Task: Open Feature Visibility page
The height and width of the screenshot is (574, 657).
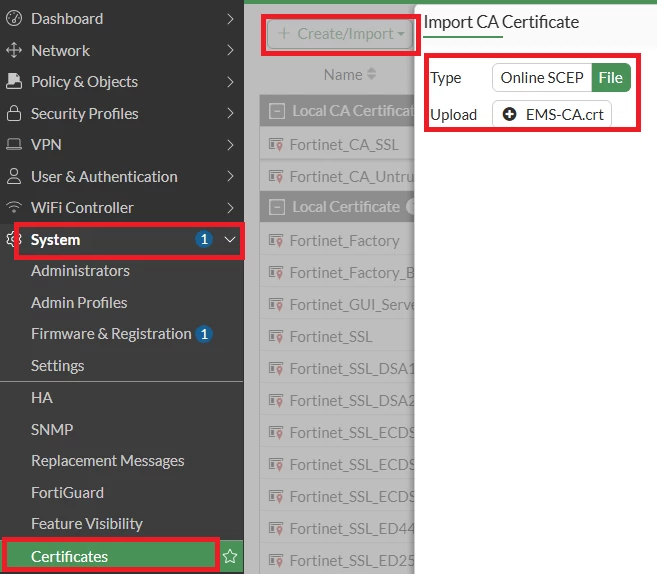Action: click(x=87, y=524)
